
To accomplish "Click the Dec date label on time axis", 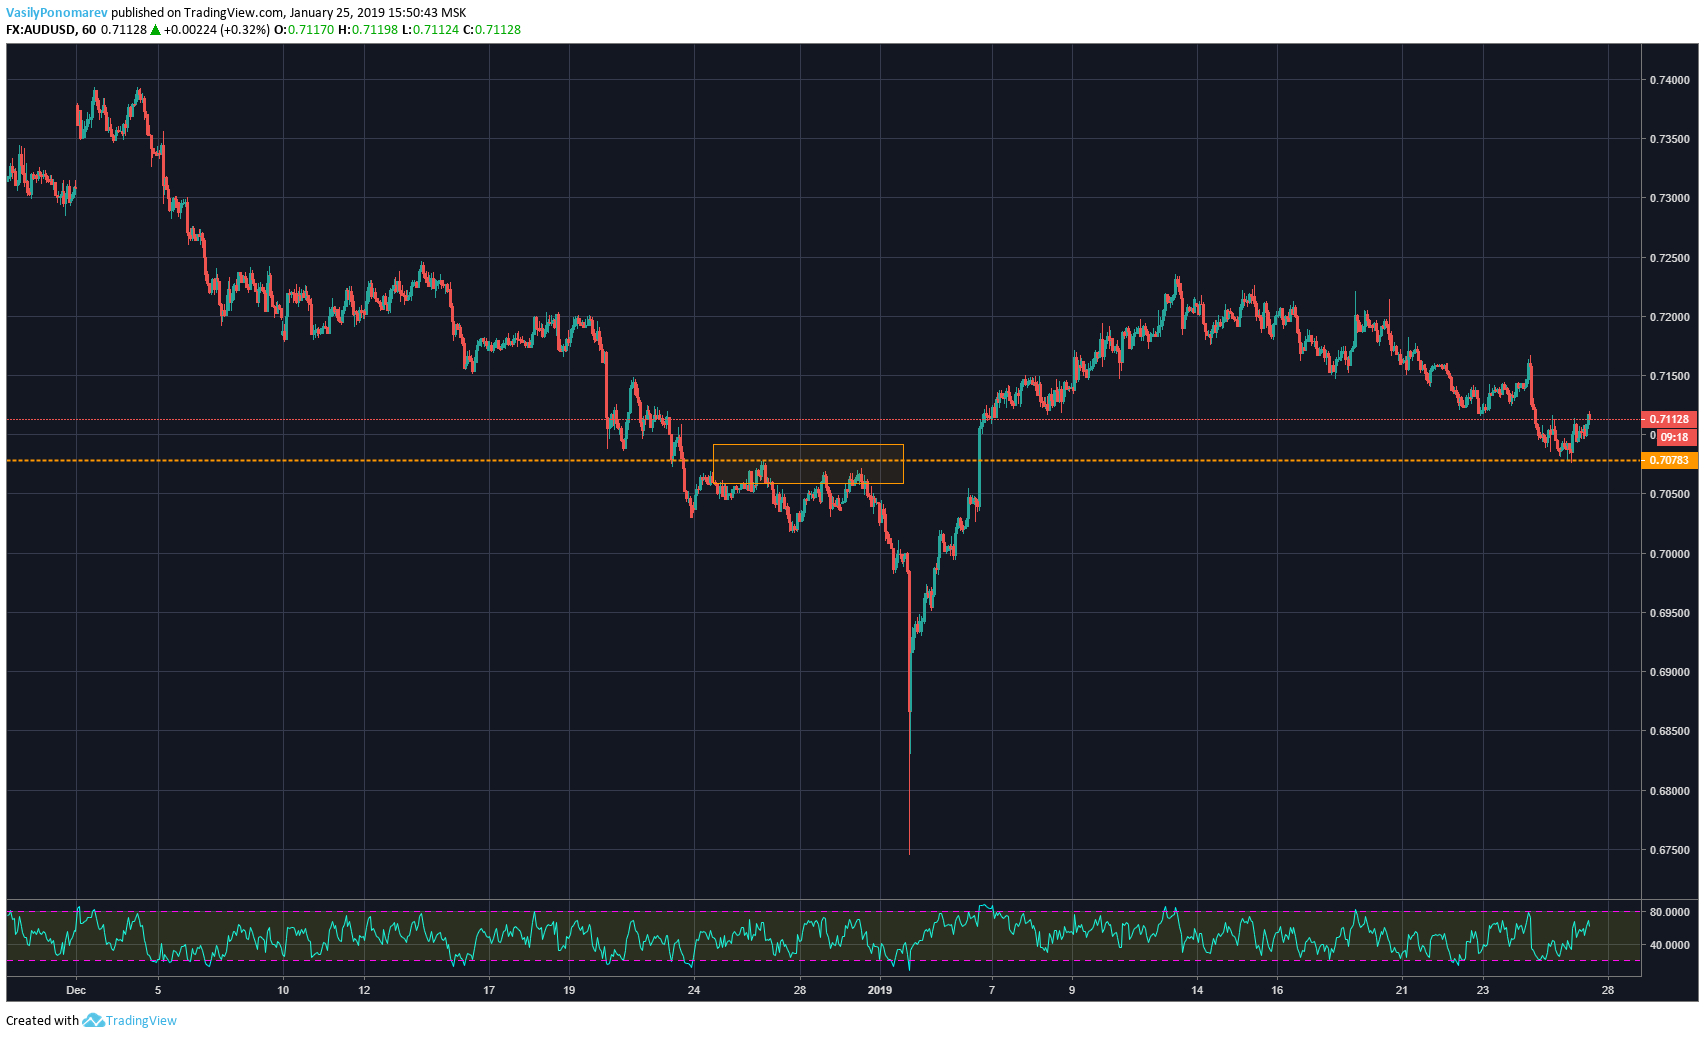I will click(76, 990).
